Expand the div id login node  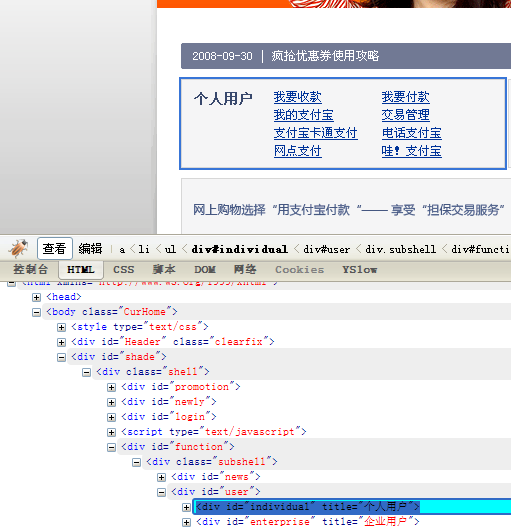[x=111, y=417]
